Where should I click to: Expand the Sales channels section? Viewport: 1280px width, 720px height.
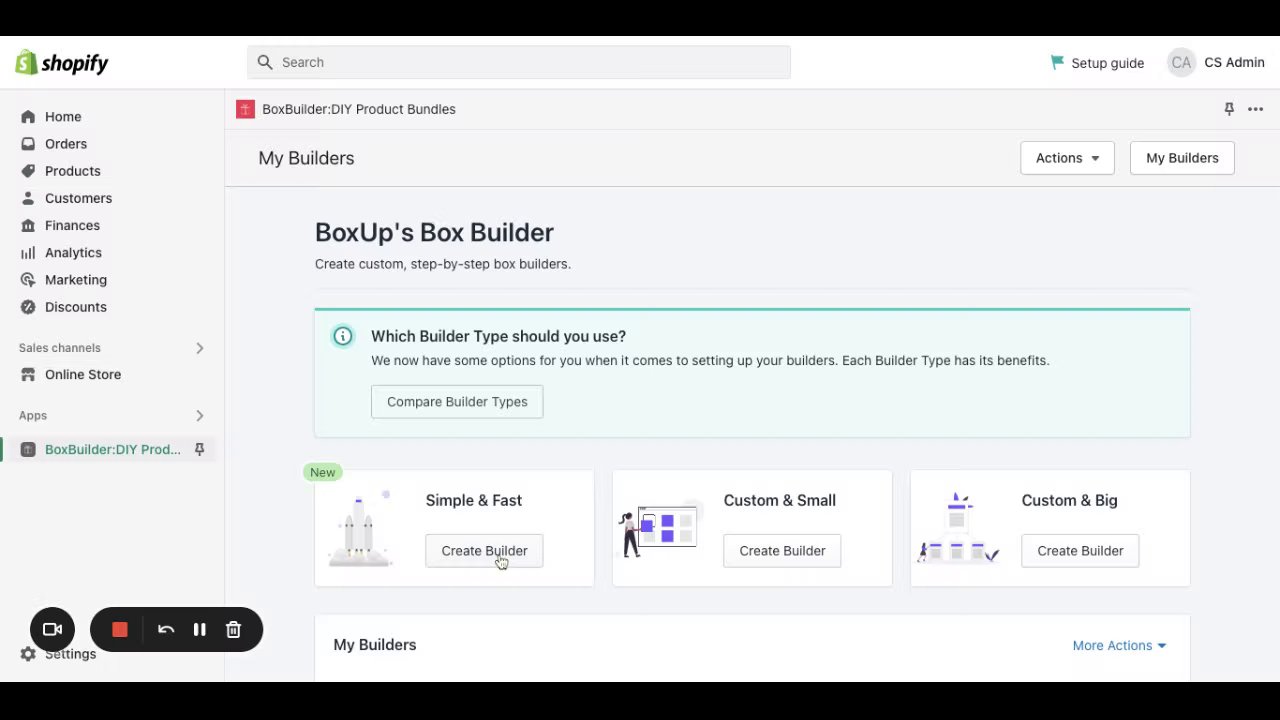click(199, 348)
